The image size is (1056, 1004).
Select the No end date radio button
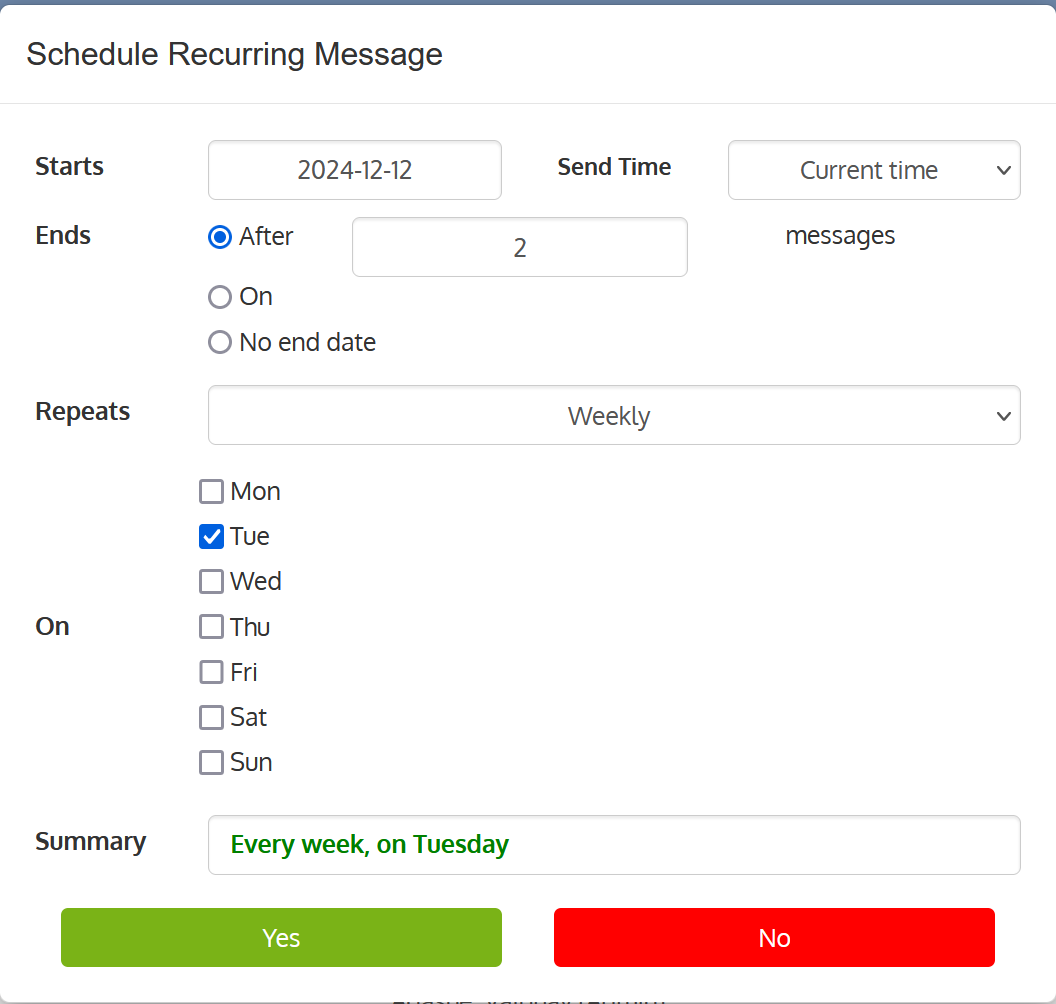(220, 342)
